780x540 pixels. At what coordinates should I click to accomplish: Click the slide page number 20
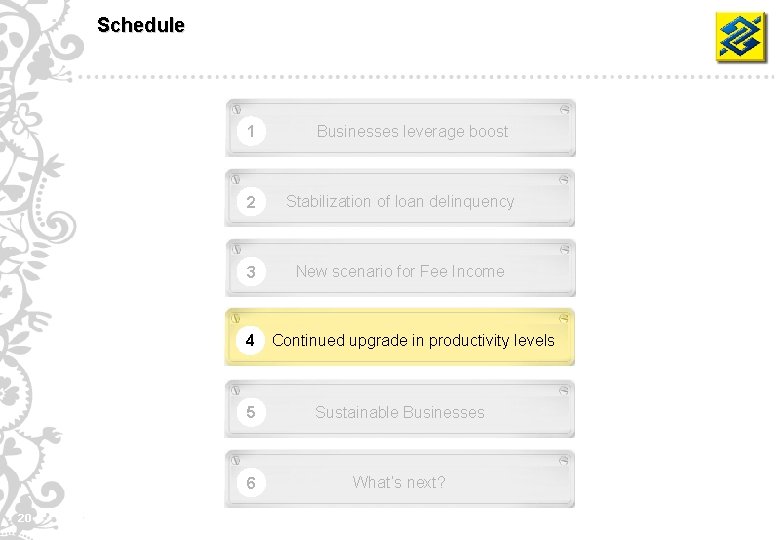pyautogui.click(x=24, y=517)
